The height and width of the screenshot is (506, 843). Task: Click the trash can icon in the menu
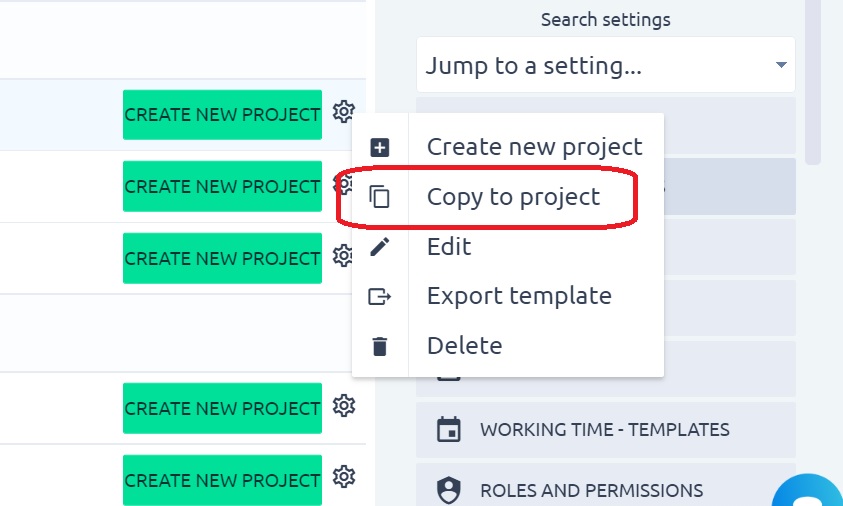pyautogui.click(x=380, y=347)
